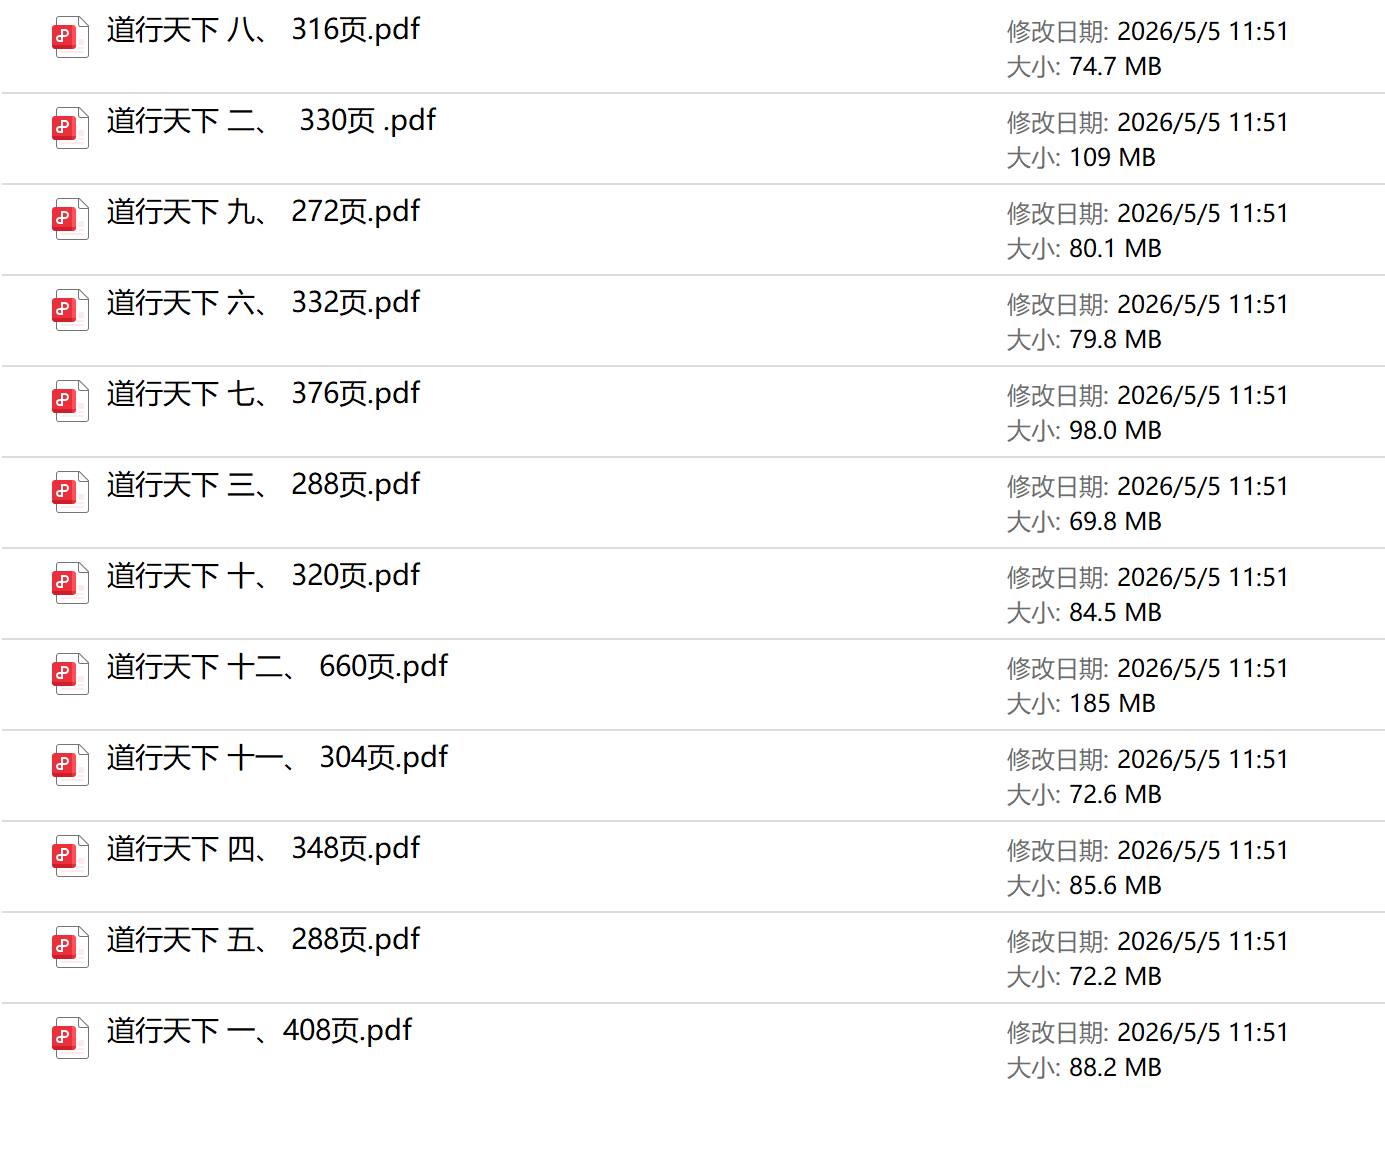Image resolution: width=1385 pixels, height=1159 pixels.
Task: Select file name 道行天下 十二、660页.pdf
Action: pos(277,667)
